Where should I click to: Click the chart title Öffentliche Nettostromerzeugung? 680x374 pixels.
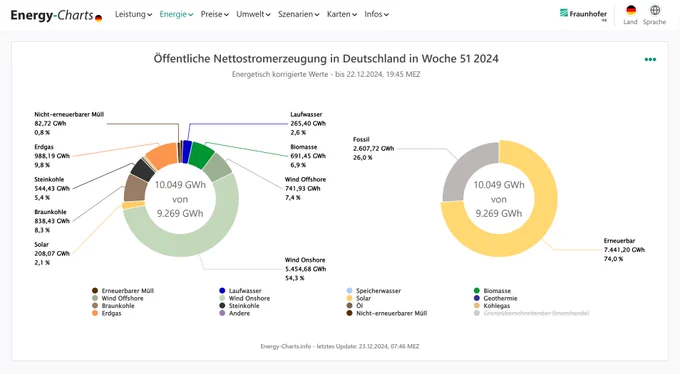(x=326, y=59)
